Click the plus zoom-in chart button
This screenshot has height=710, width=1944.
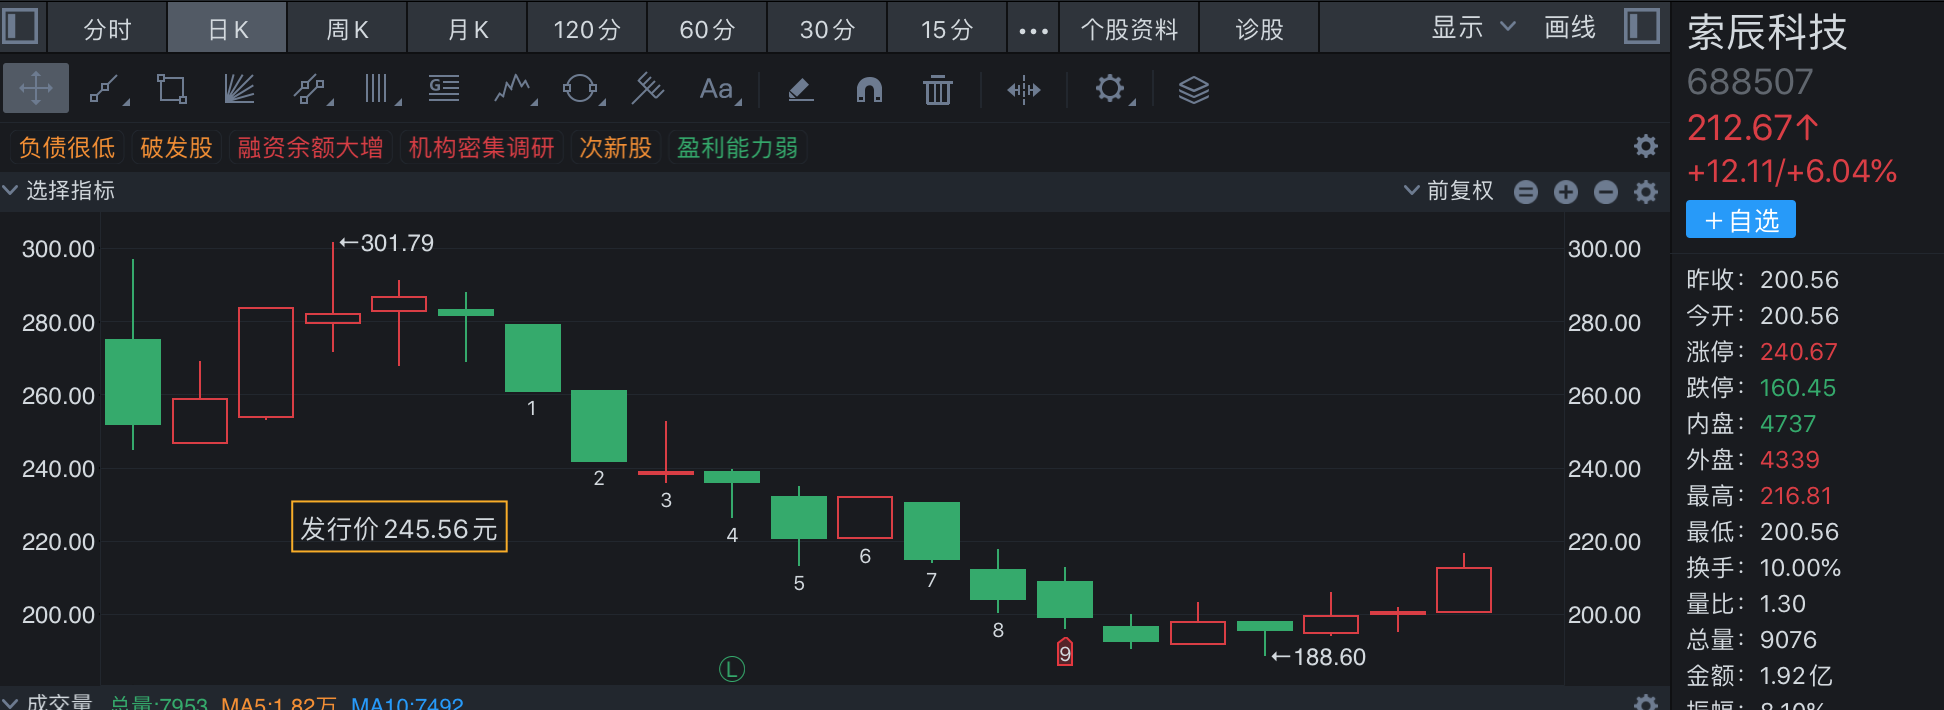click(x=1565, y=192)
